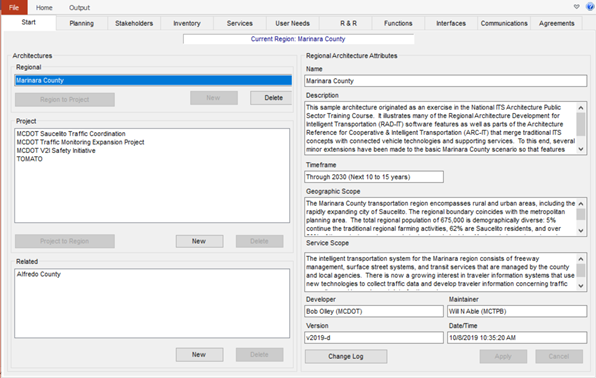Switch to the Services tab
The height and width of the screenshot is (378, 596).
(239, 23)
